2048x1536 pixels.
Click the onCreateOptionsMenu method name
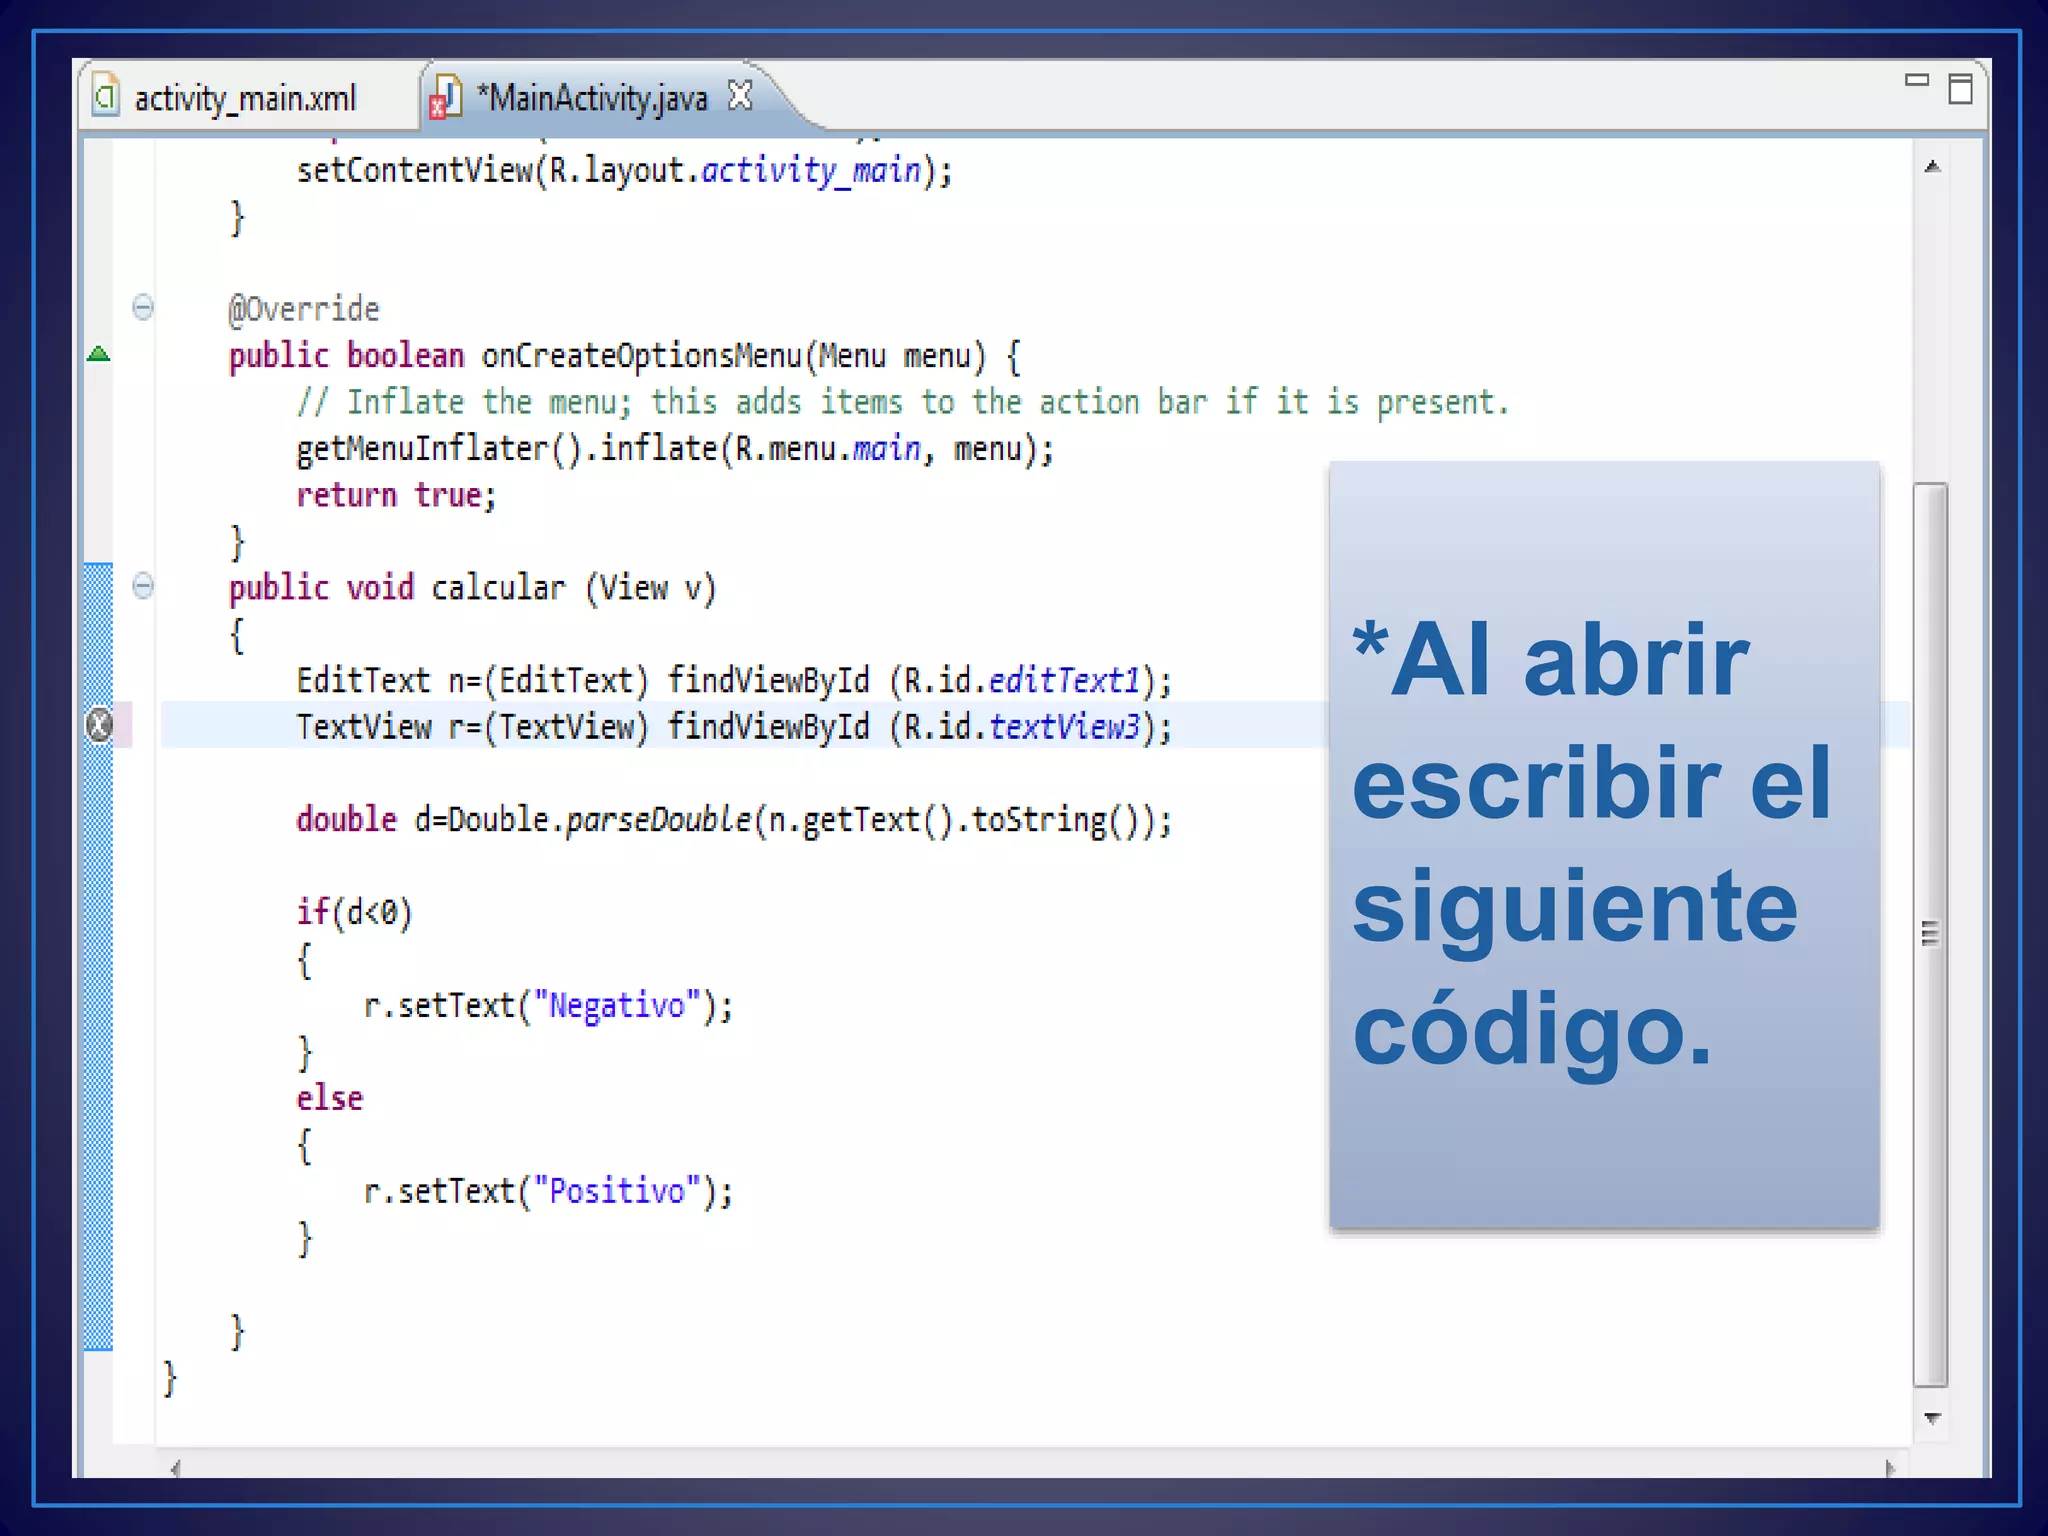tap(642, 356)
